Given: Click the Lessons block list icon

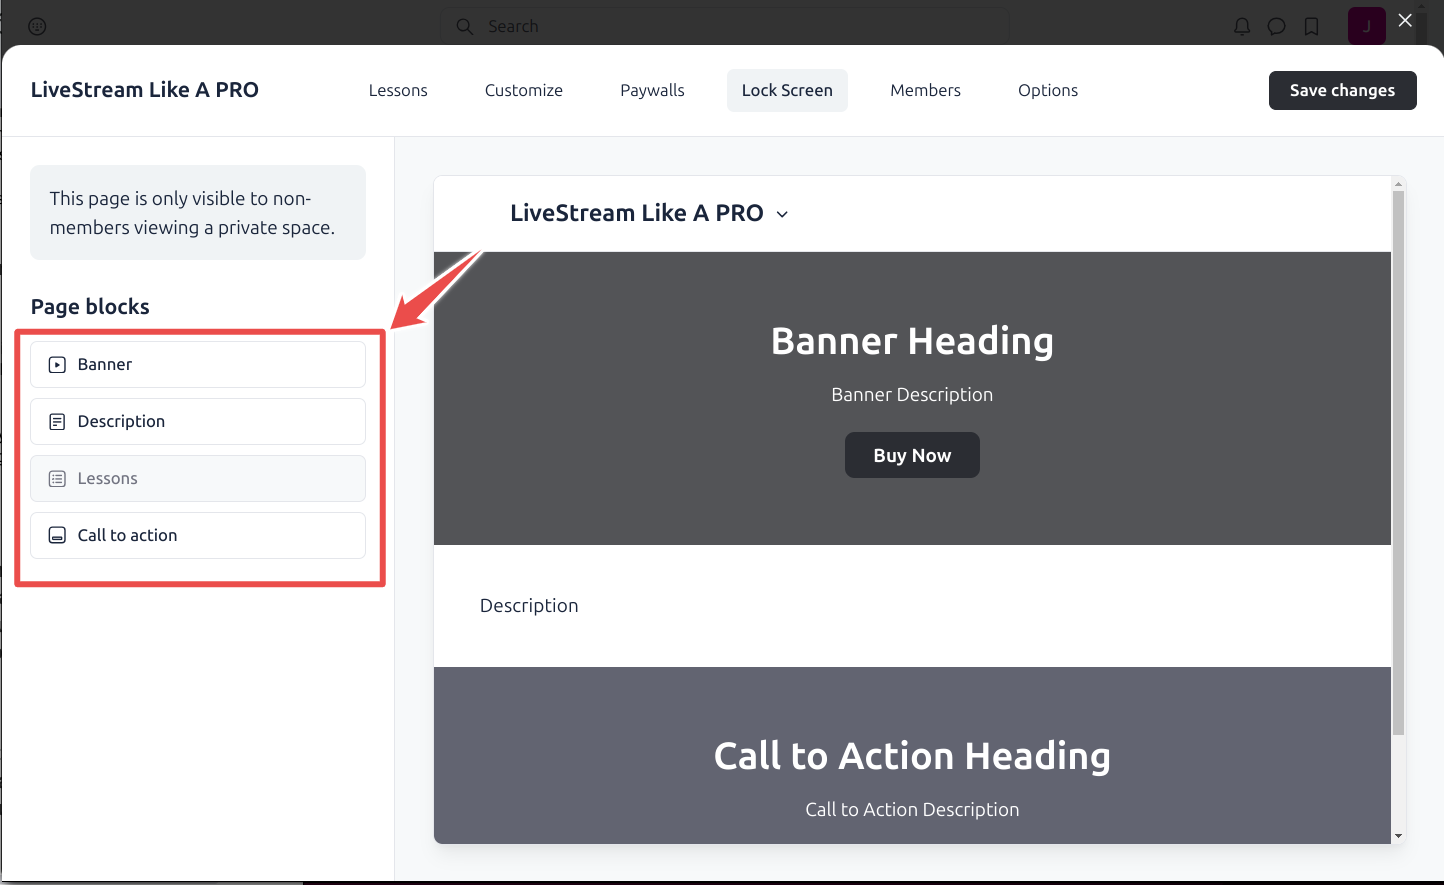Looking at the screenshot, I should [x=57, y=479].
